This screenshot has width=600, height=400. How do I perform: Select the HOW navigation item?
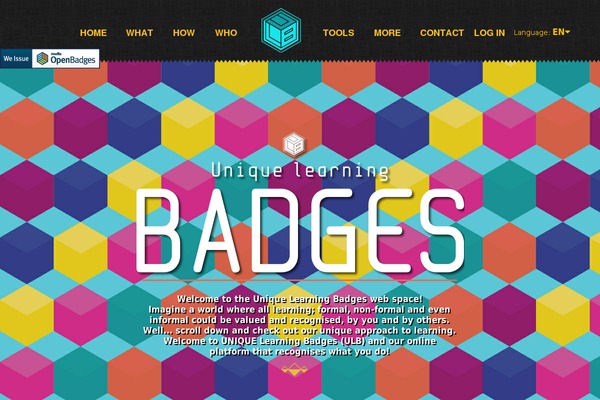184,33
